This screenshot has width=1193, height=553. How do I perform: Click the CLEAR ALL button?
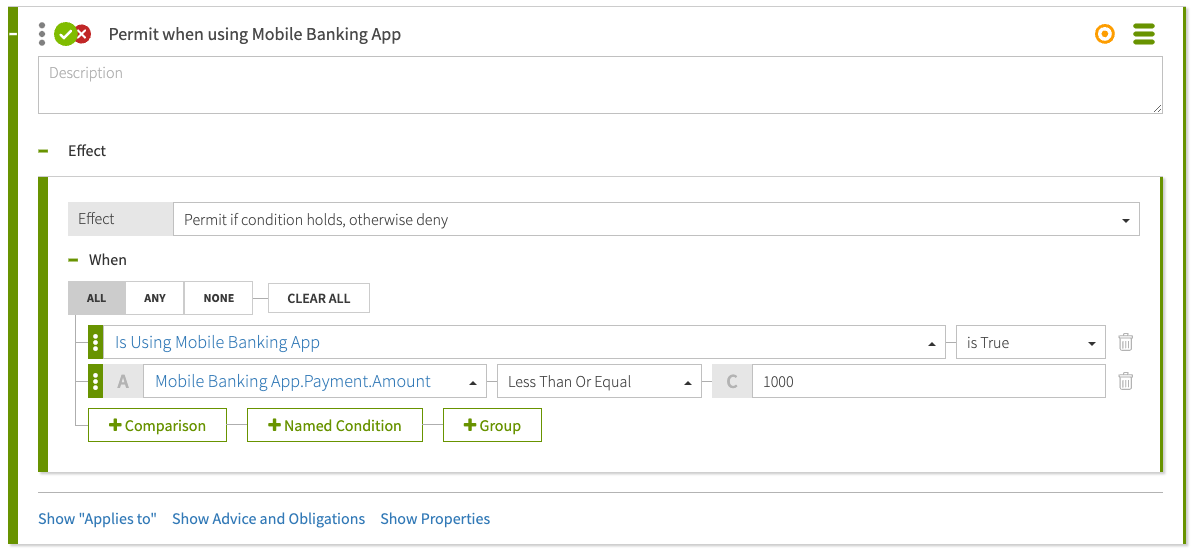[x=319, y=298]
